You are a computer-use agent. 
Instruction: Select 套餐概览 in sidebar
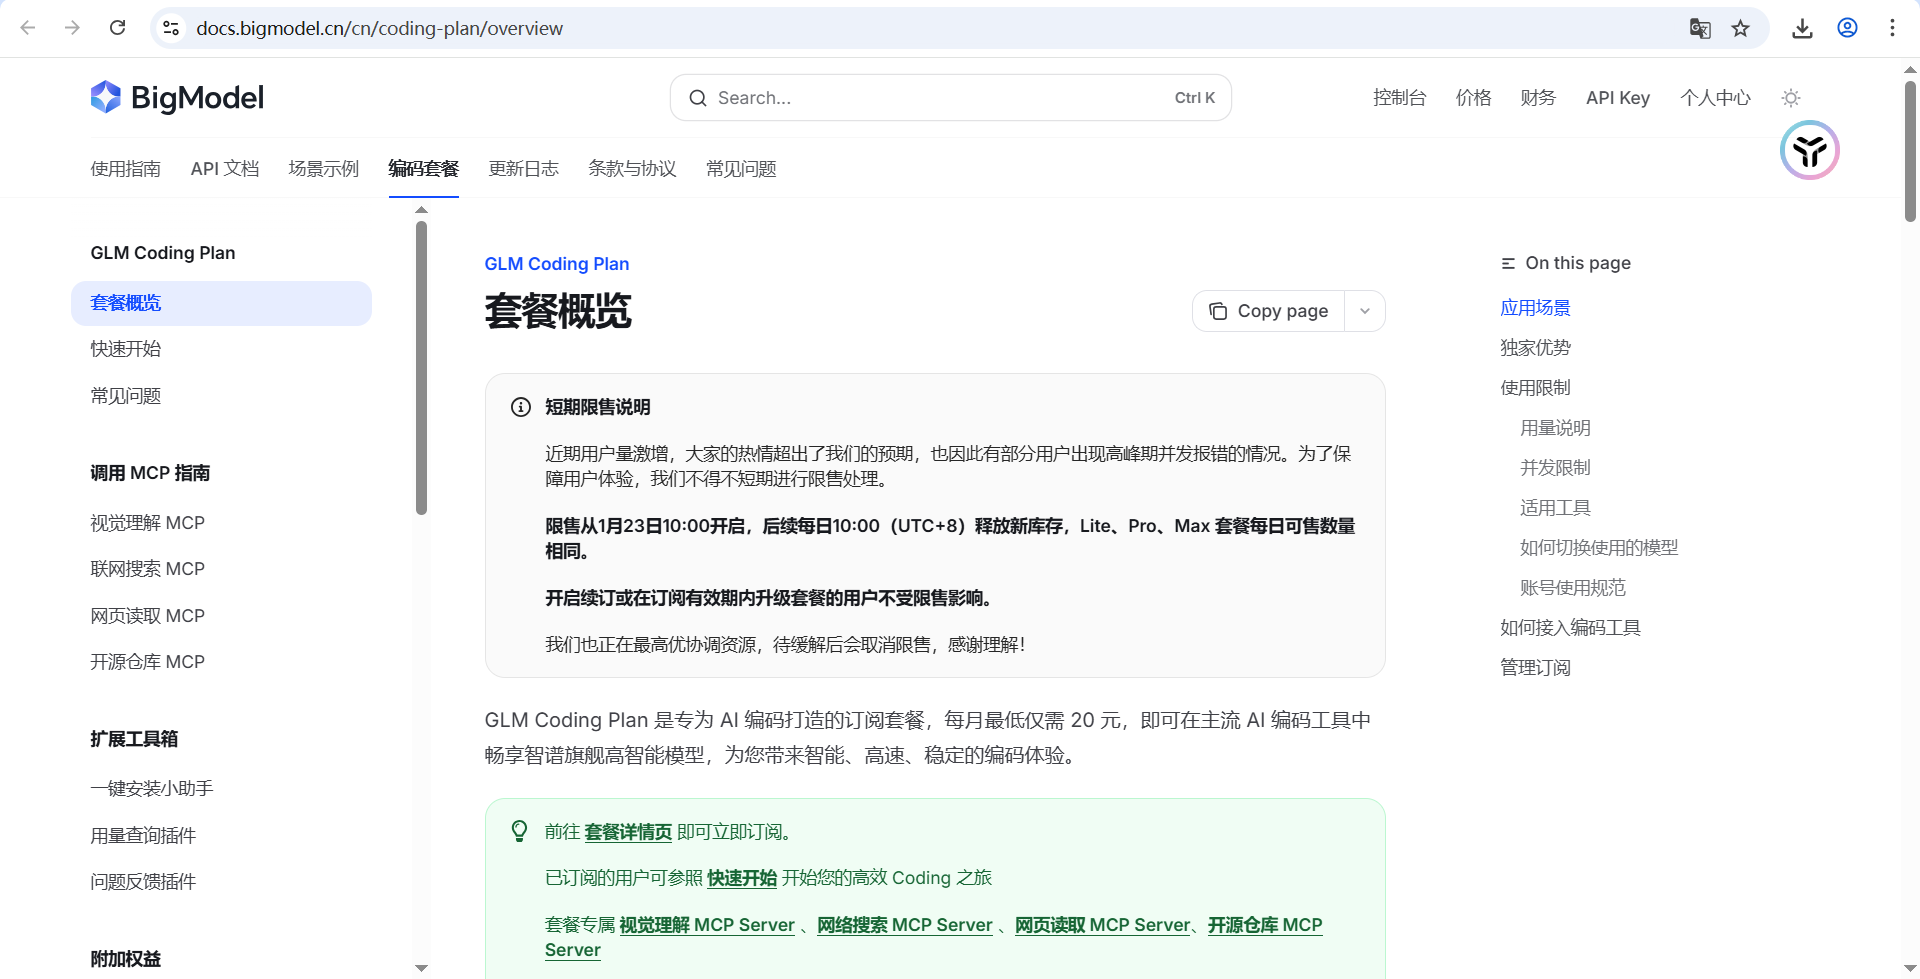coord(221,303)
